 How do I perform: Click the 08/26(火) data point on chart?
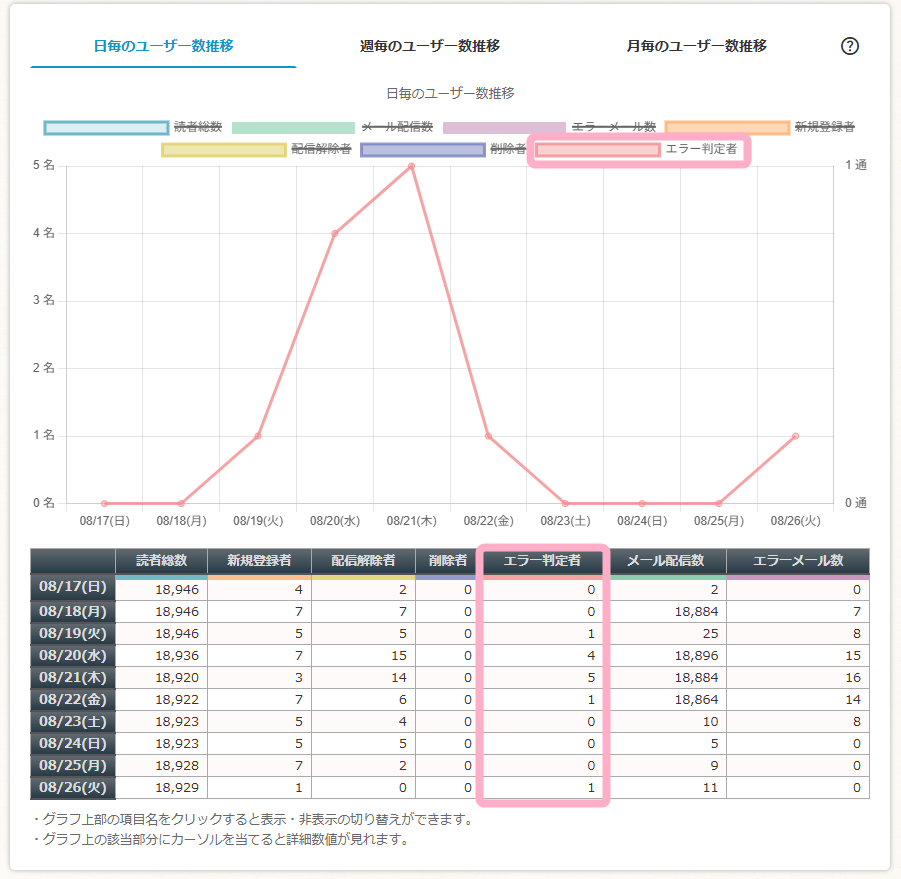click(795, 436)
